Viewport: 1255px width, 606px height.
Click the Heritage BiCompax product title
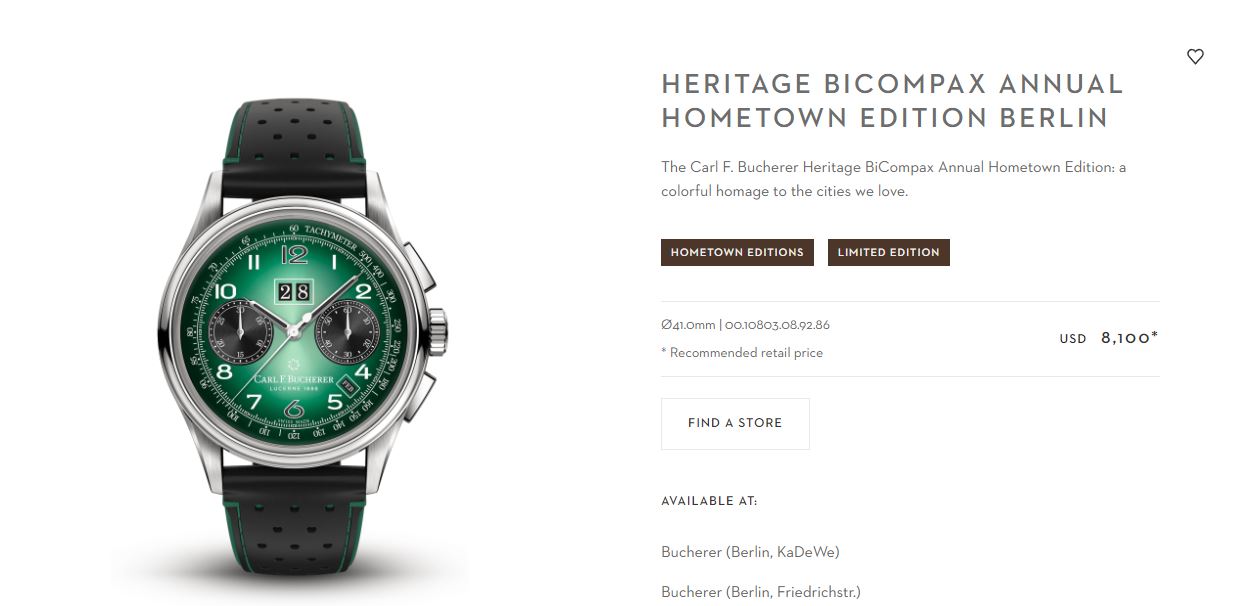point(893,100)
